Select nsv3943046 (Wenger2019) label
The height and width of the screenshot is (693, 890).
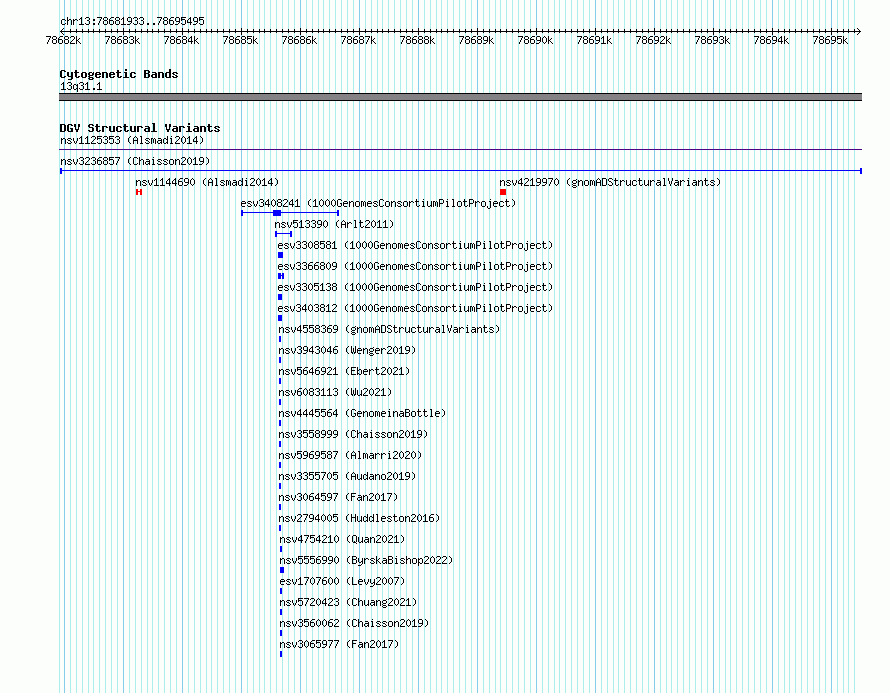click(x=347, y=350)
